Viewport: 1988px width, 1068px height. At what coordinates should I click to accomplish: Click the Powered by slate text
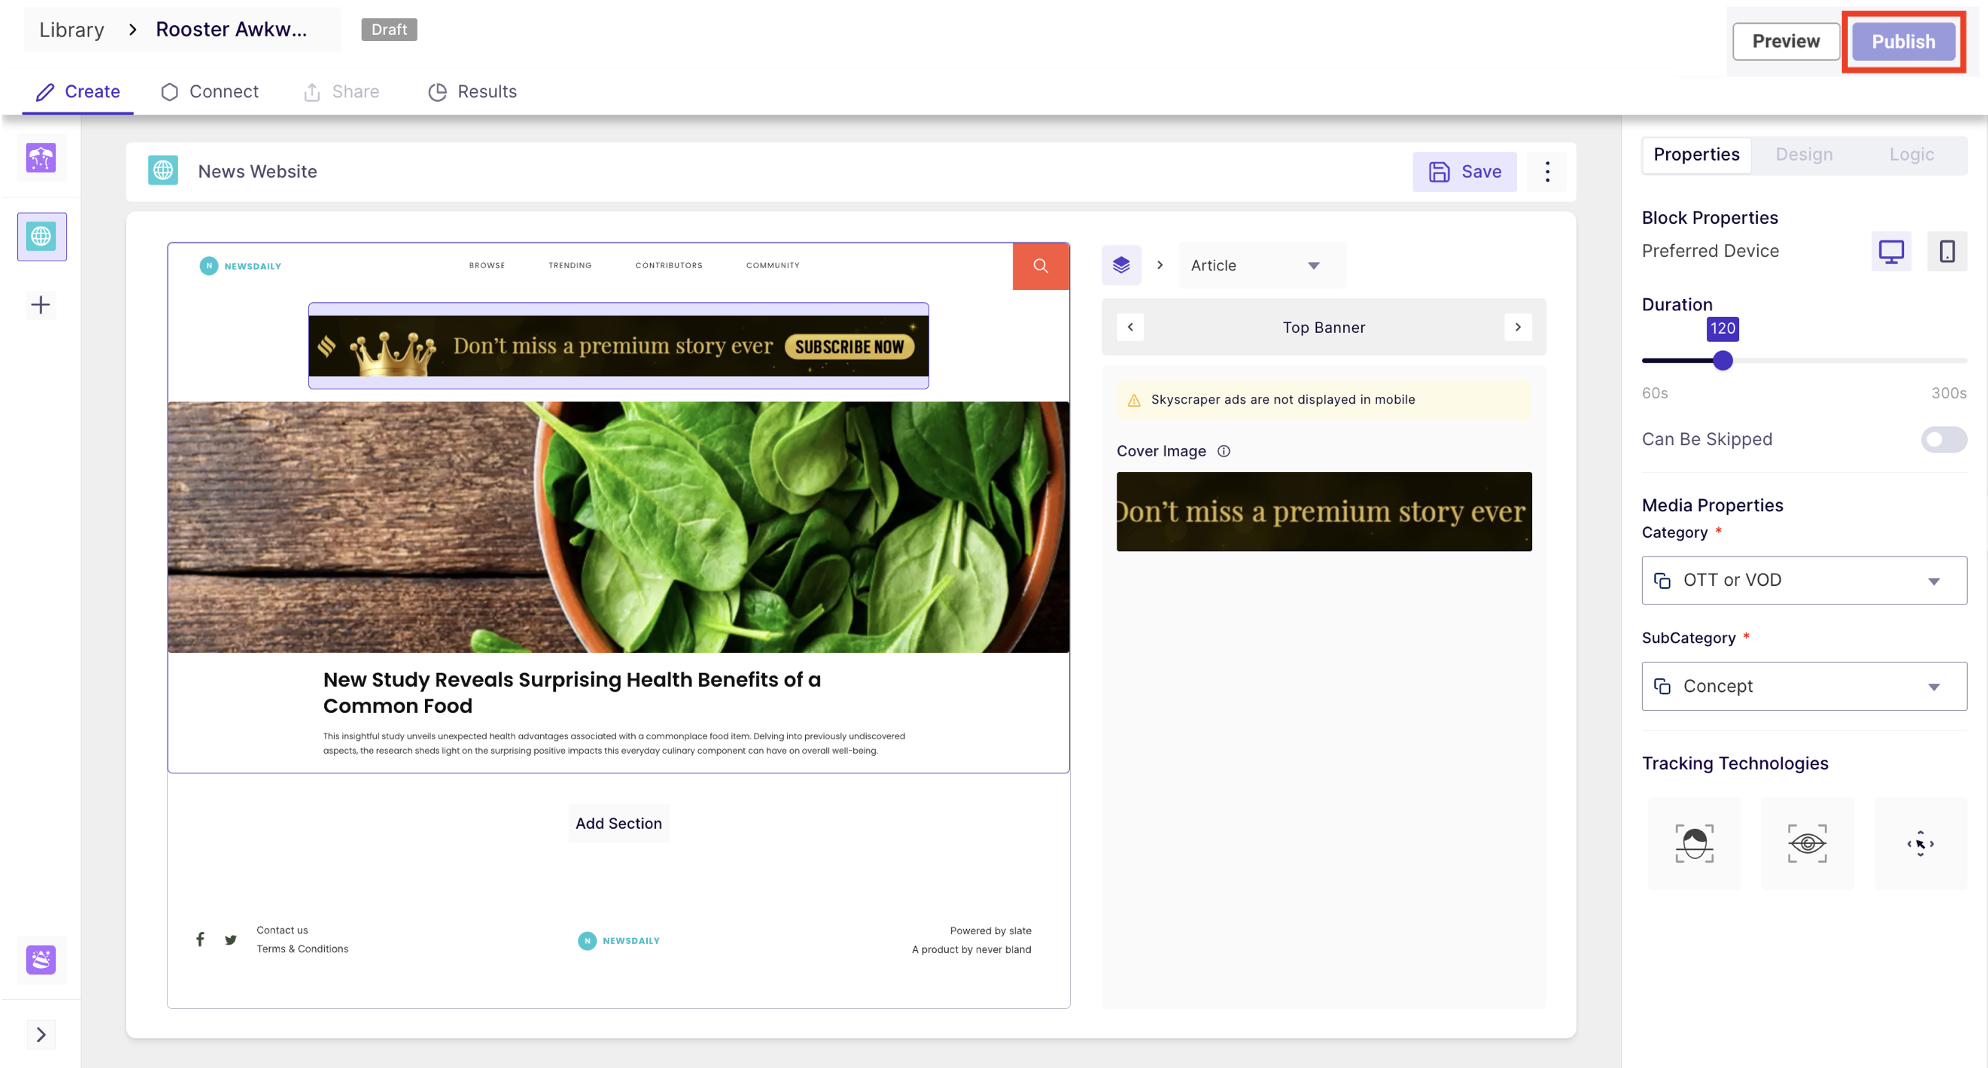click(990, 931)
